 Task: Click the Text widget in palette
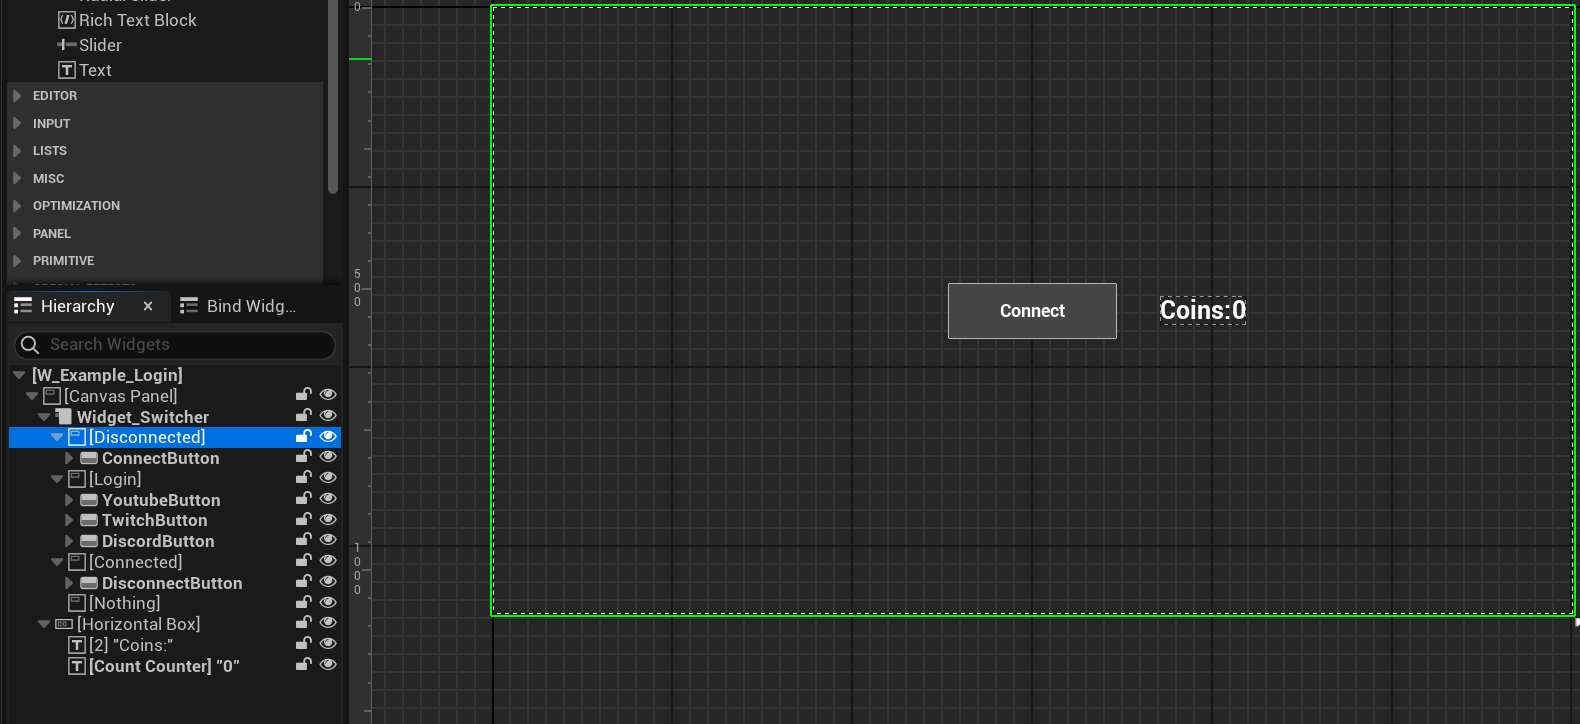click(x=95, y=70)
